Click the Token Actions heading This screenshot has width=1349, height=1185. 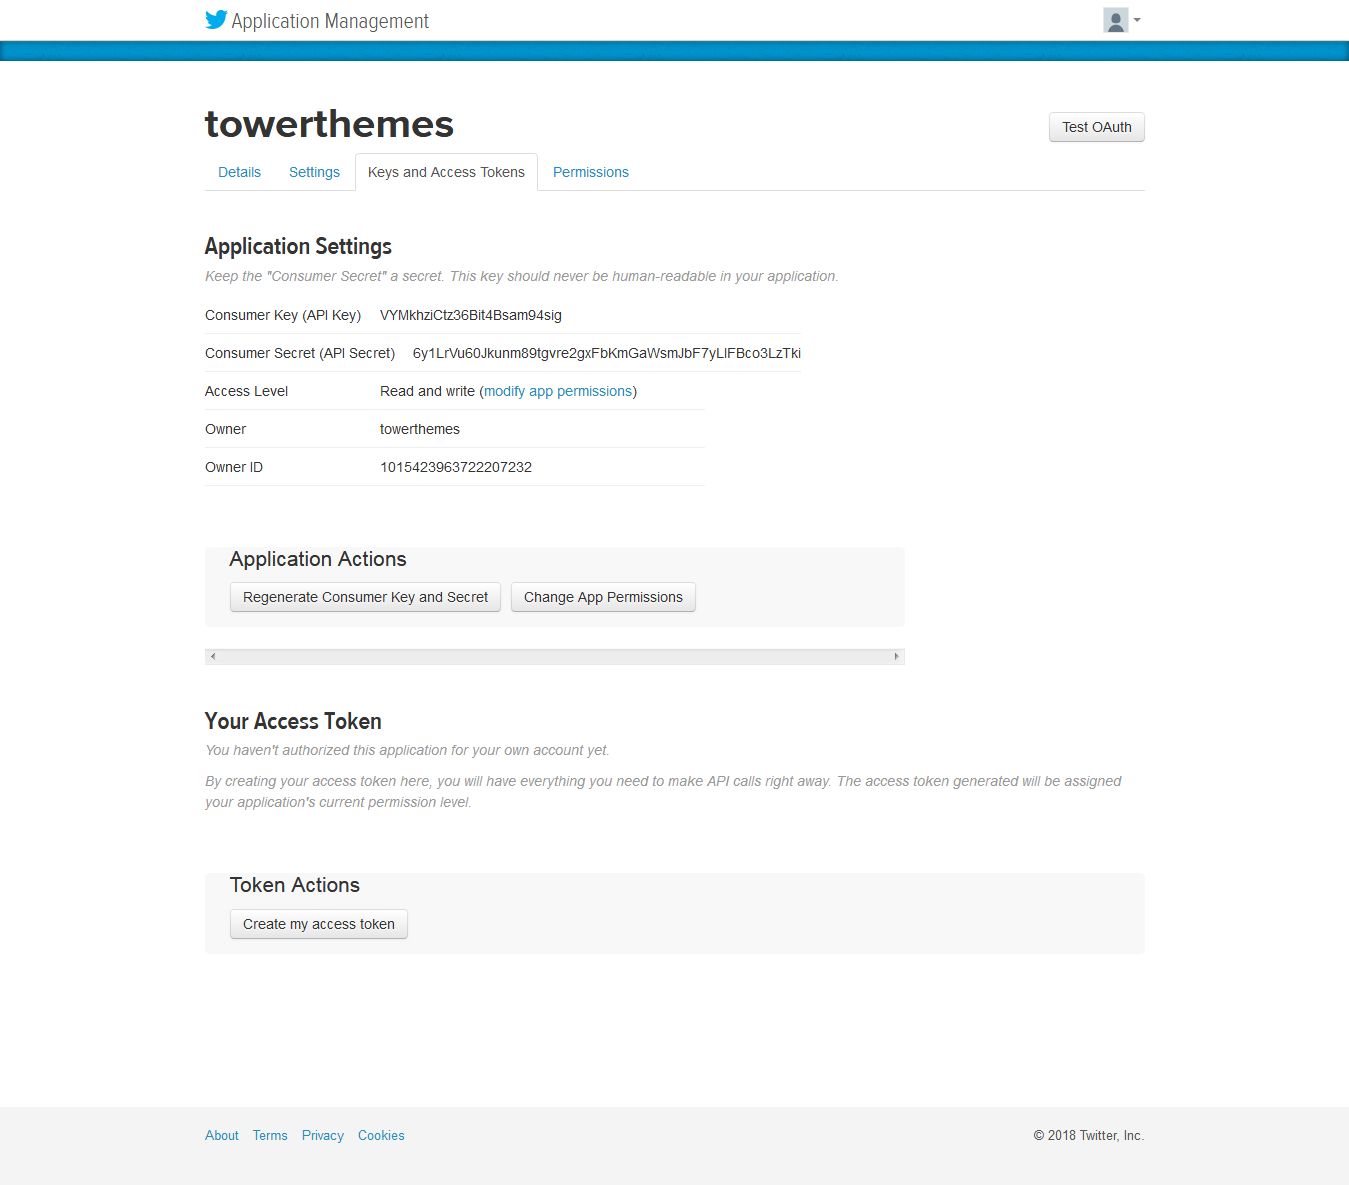click(295, 885)
